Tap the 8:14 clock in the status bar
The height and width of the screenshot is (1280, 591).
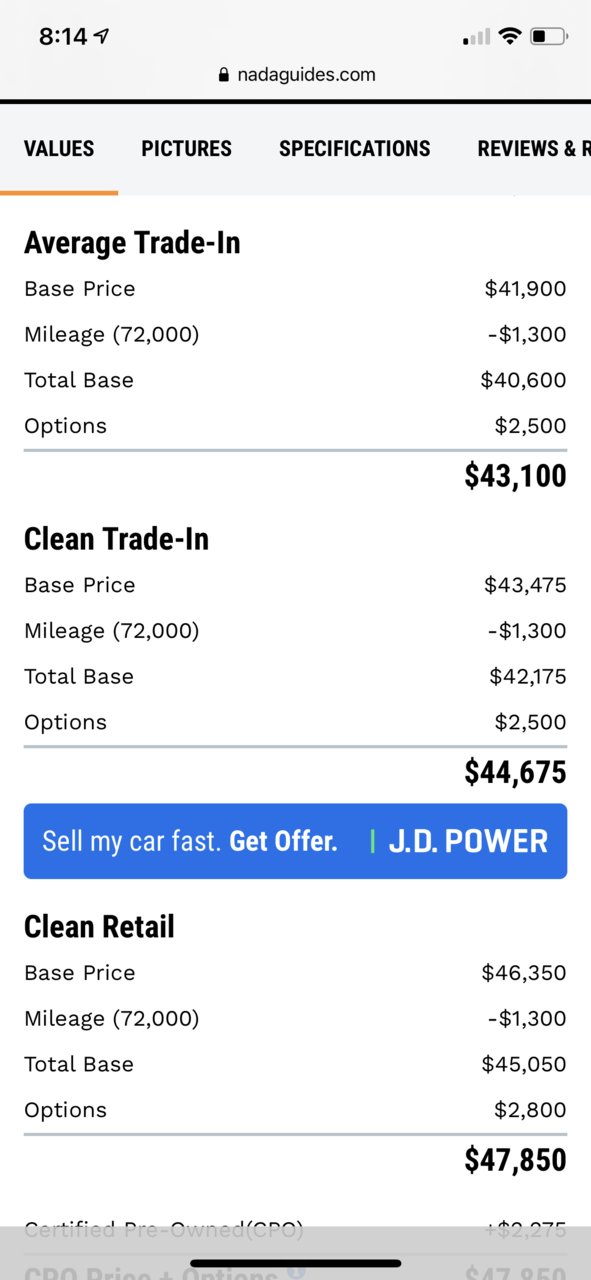pos(63,37)
